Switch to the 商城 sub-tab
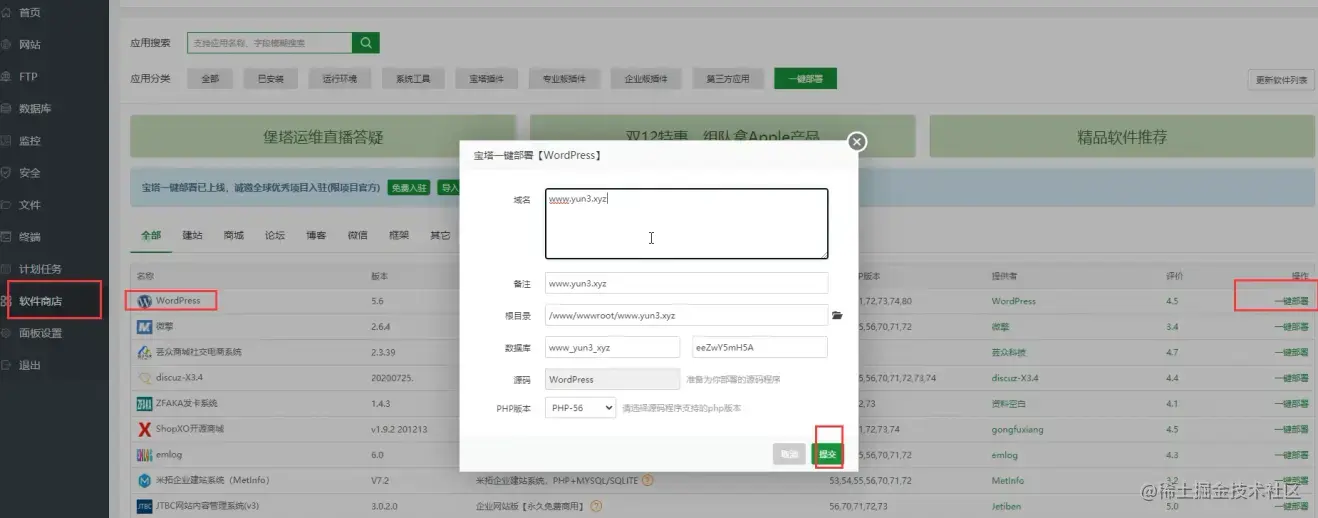This screenshot has width=1318, height=518. [234, 235]
